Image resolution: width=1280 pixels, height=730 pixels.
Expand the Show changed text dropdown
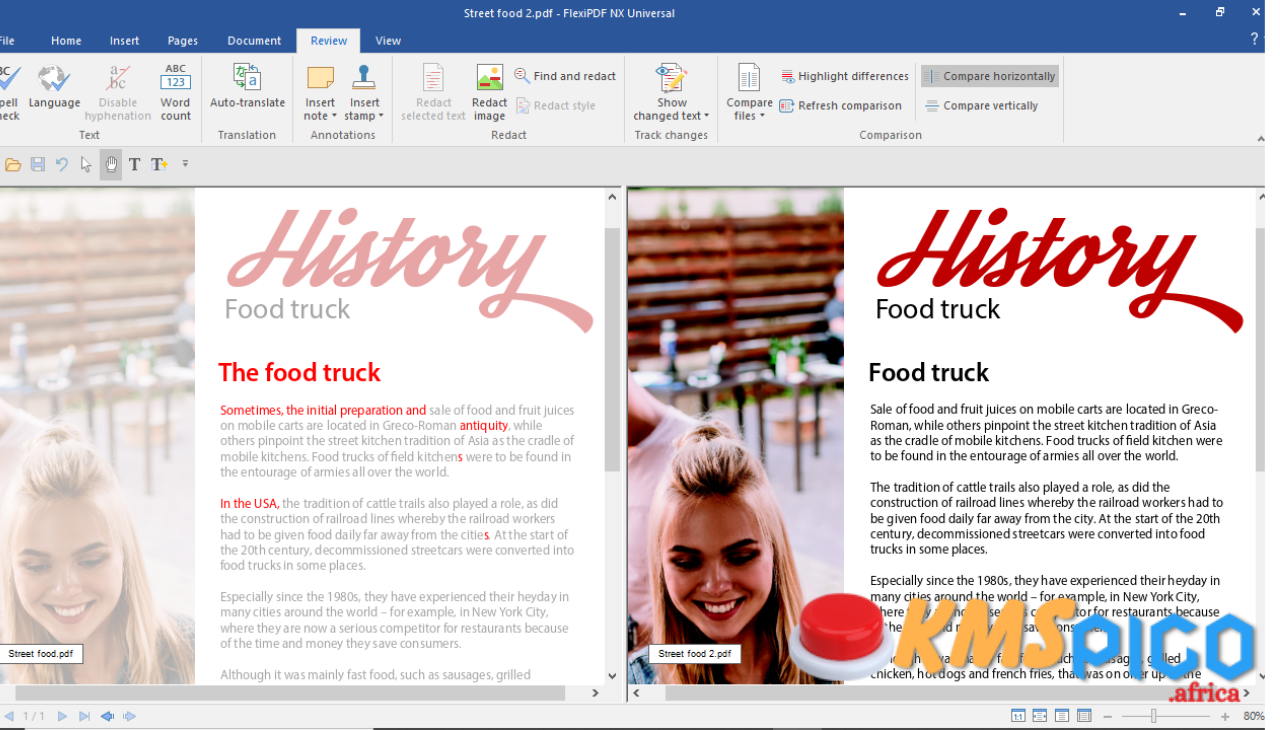point(671,93)
